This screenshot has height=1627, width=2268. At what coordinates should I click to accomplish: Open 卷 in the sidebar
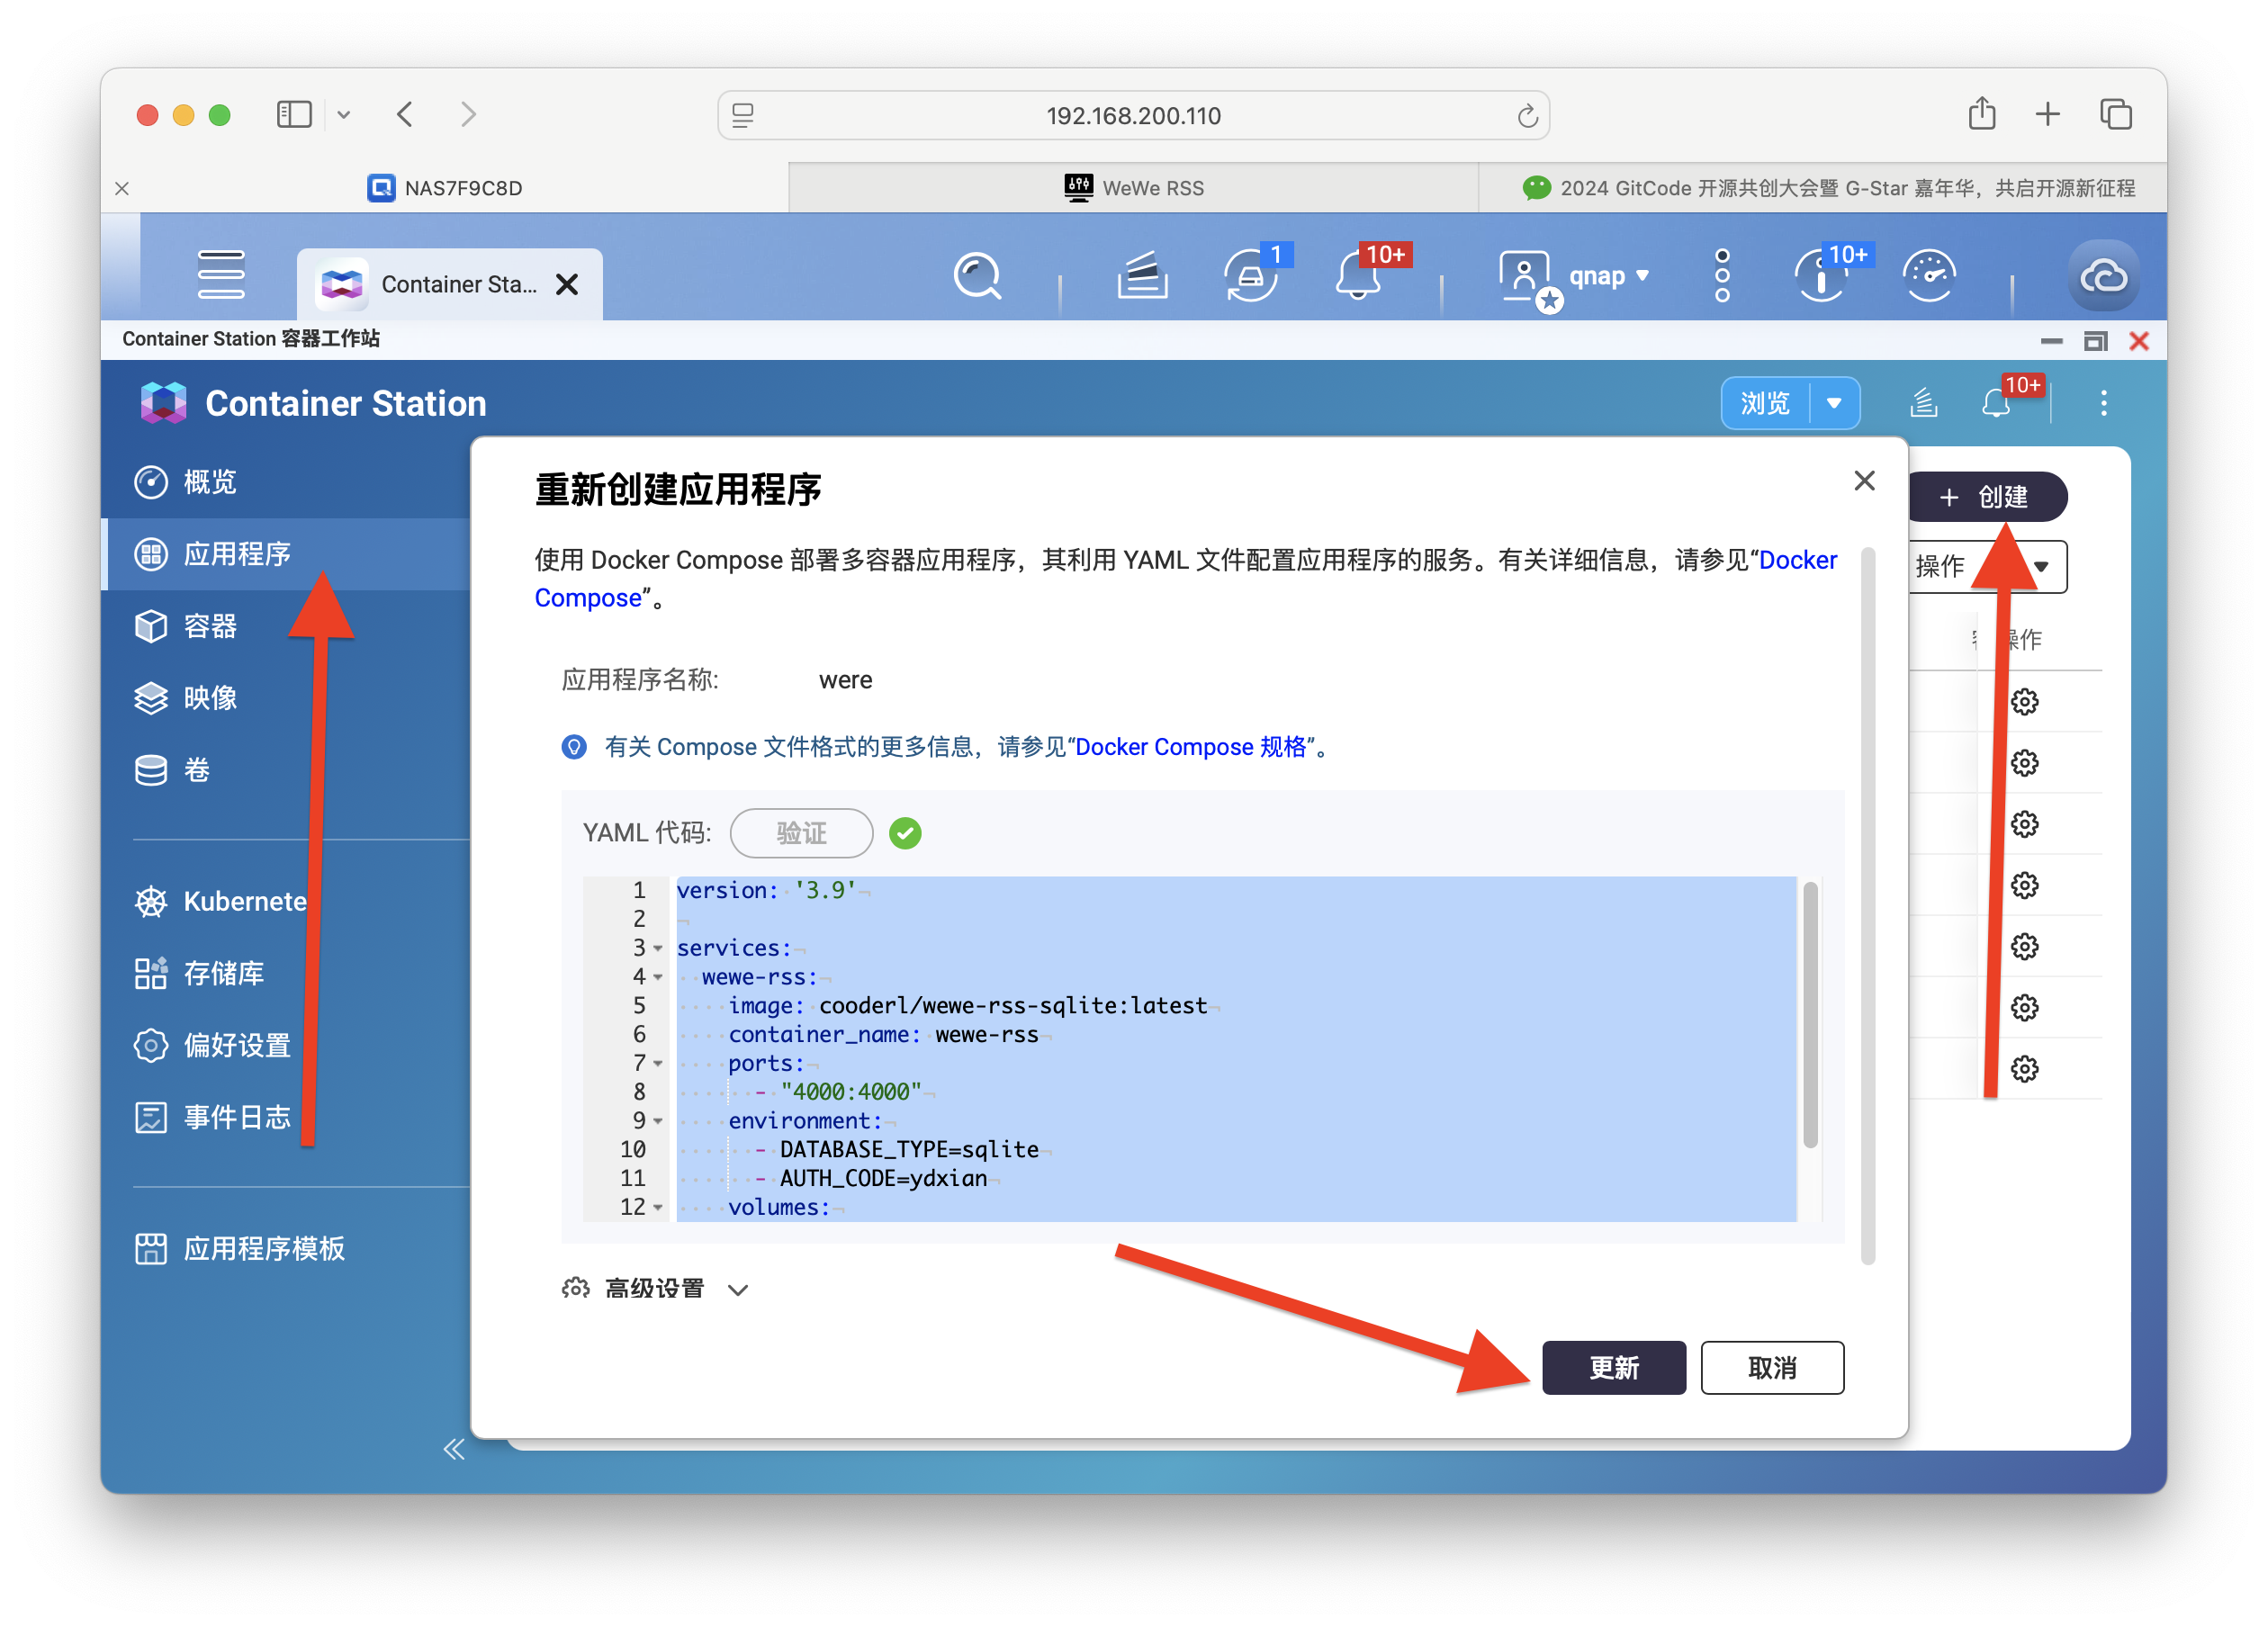tap(286, 770)
